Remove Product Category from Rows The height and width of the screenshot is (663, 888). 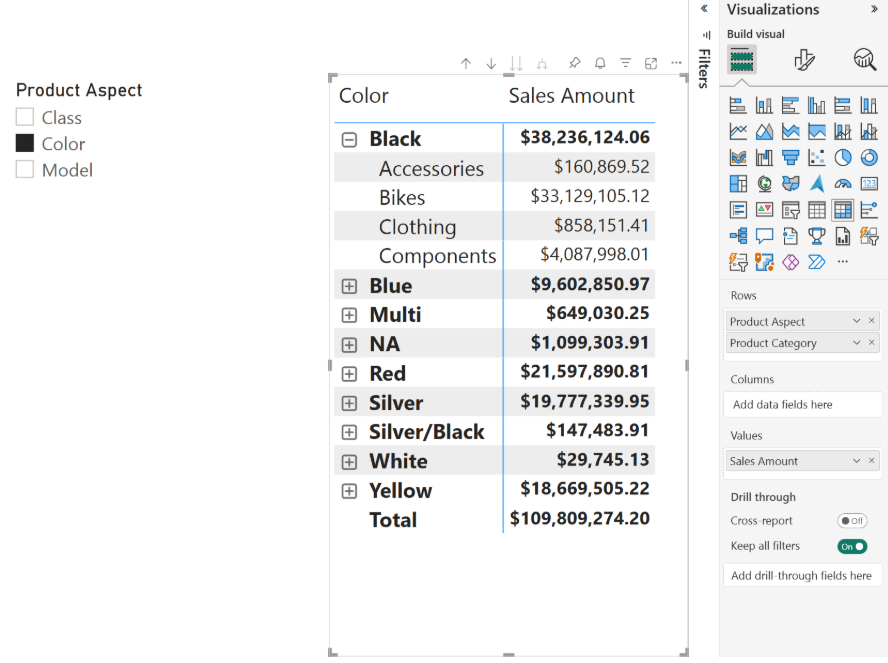[x=872, y=343]
